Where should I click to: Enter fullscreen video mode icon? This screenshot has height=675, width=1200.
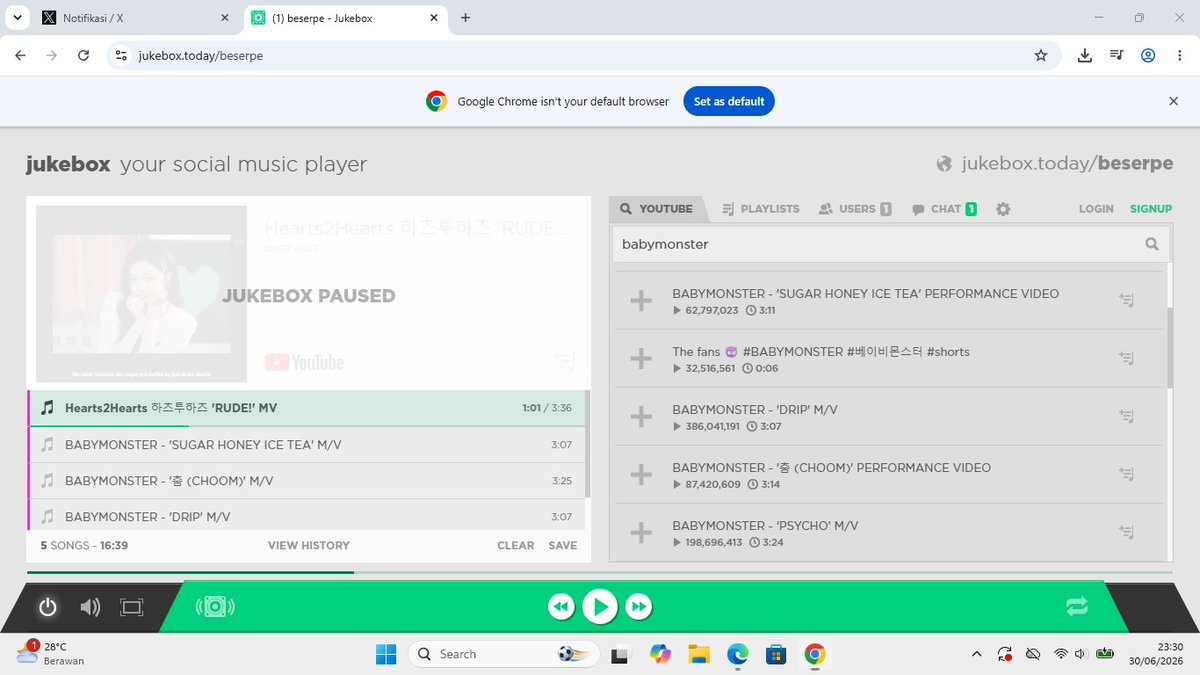click(132, 607)
